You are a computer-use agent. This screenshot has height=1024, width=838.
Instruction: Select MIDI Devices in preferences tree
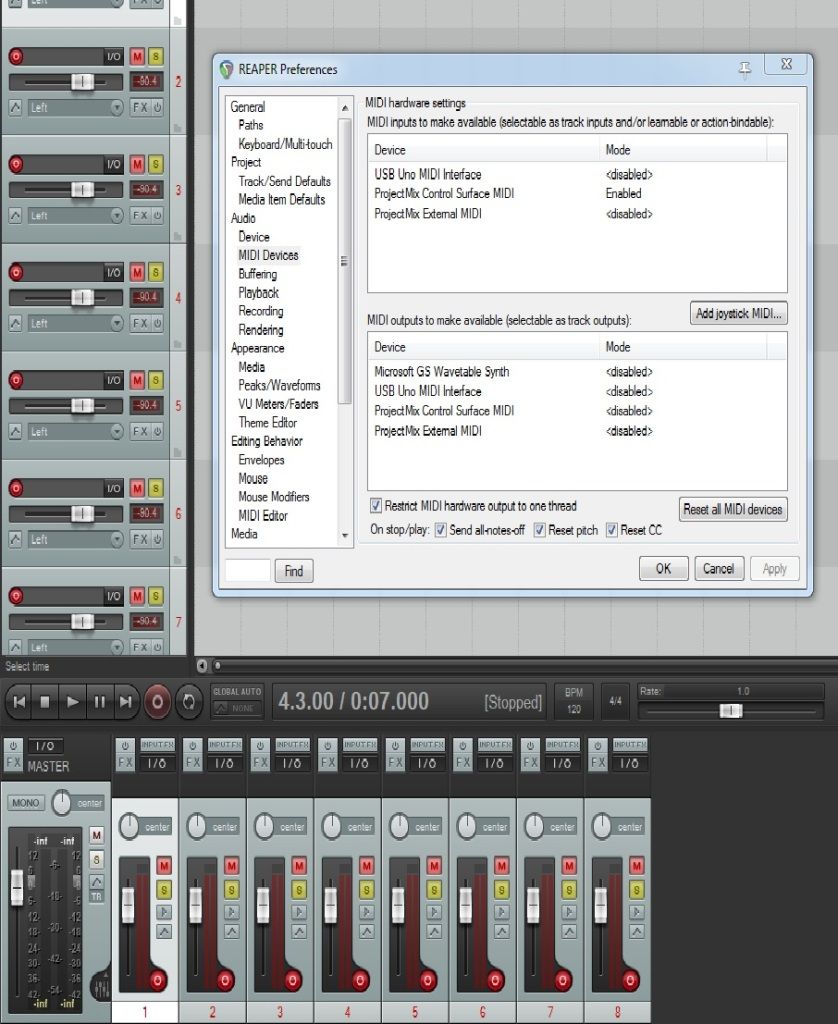coord(268,255)
